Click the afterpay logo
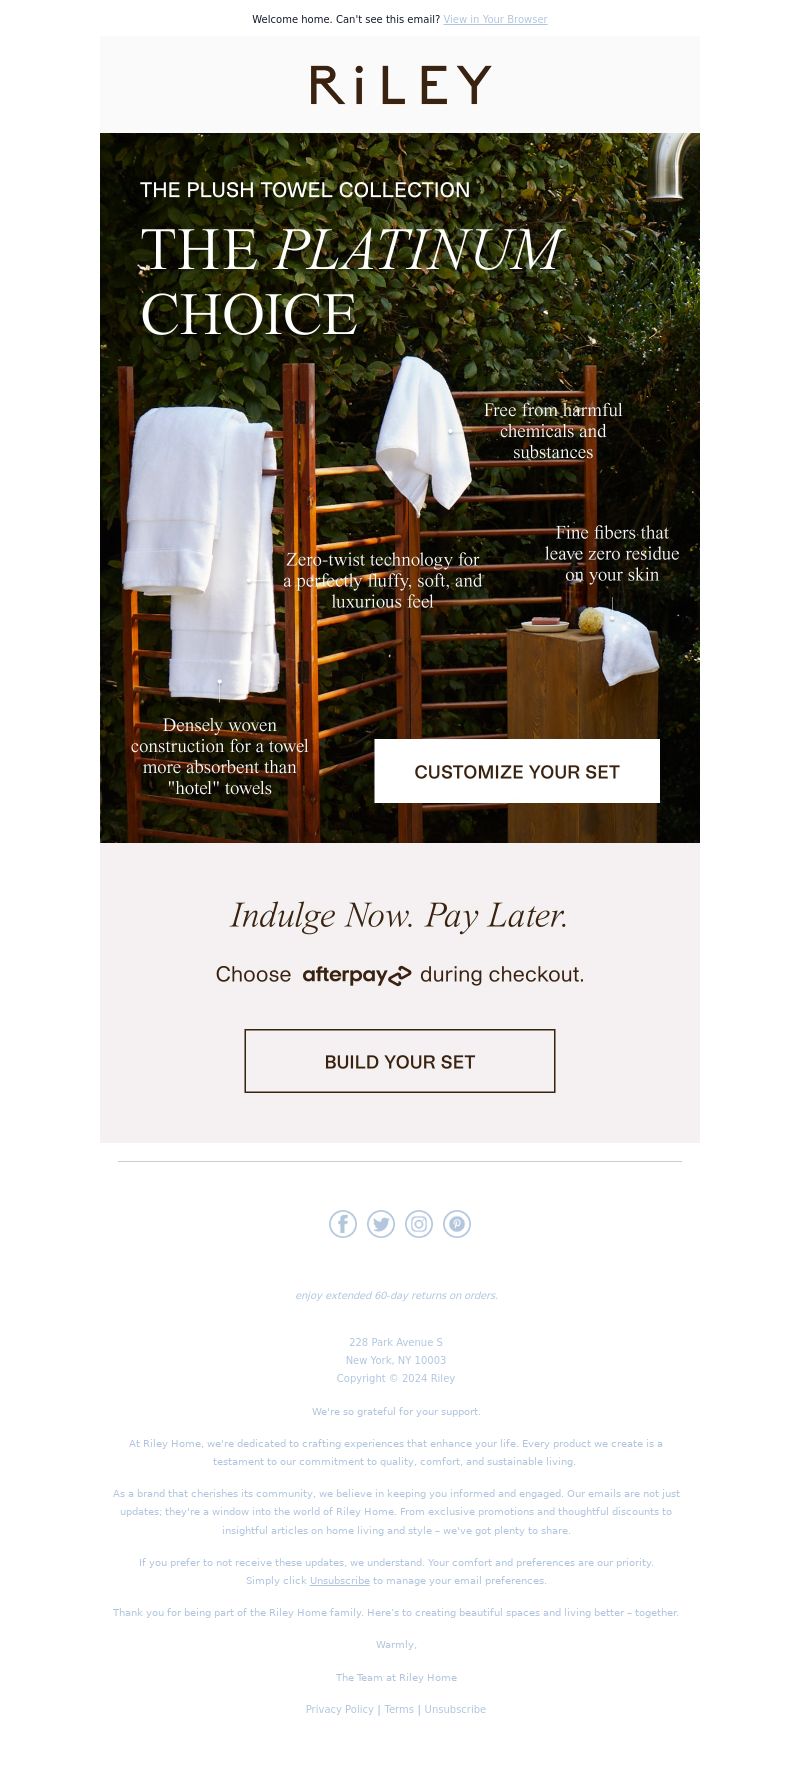This screenshot has height=1765, width=800. (x=357, y=975)
